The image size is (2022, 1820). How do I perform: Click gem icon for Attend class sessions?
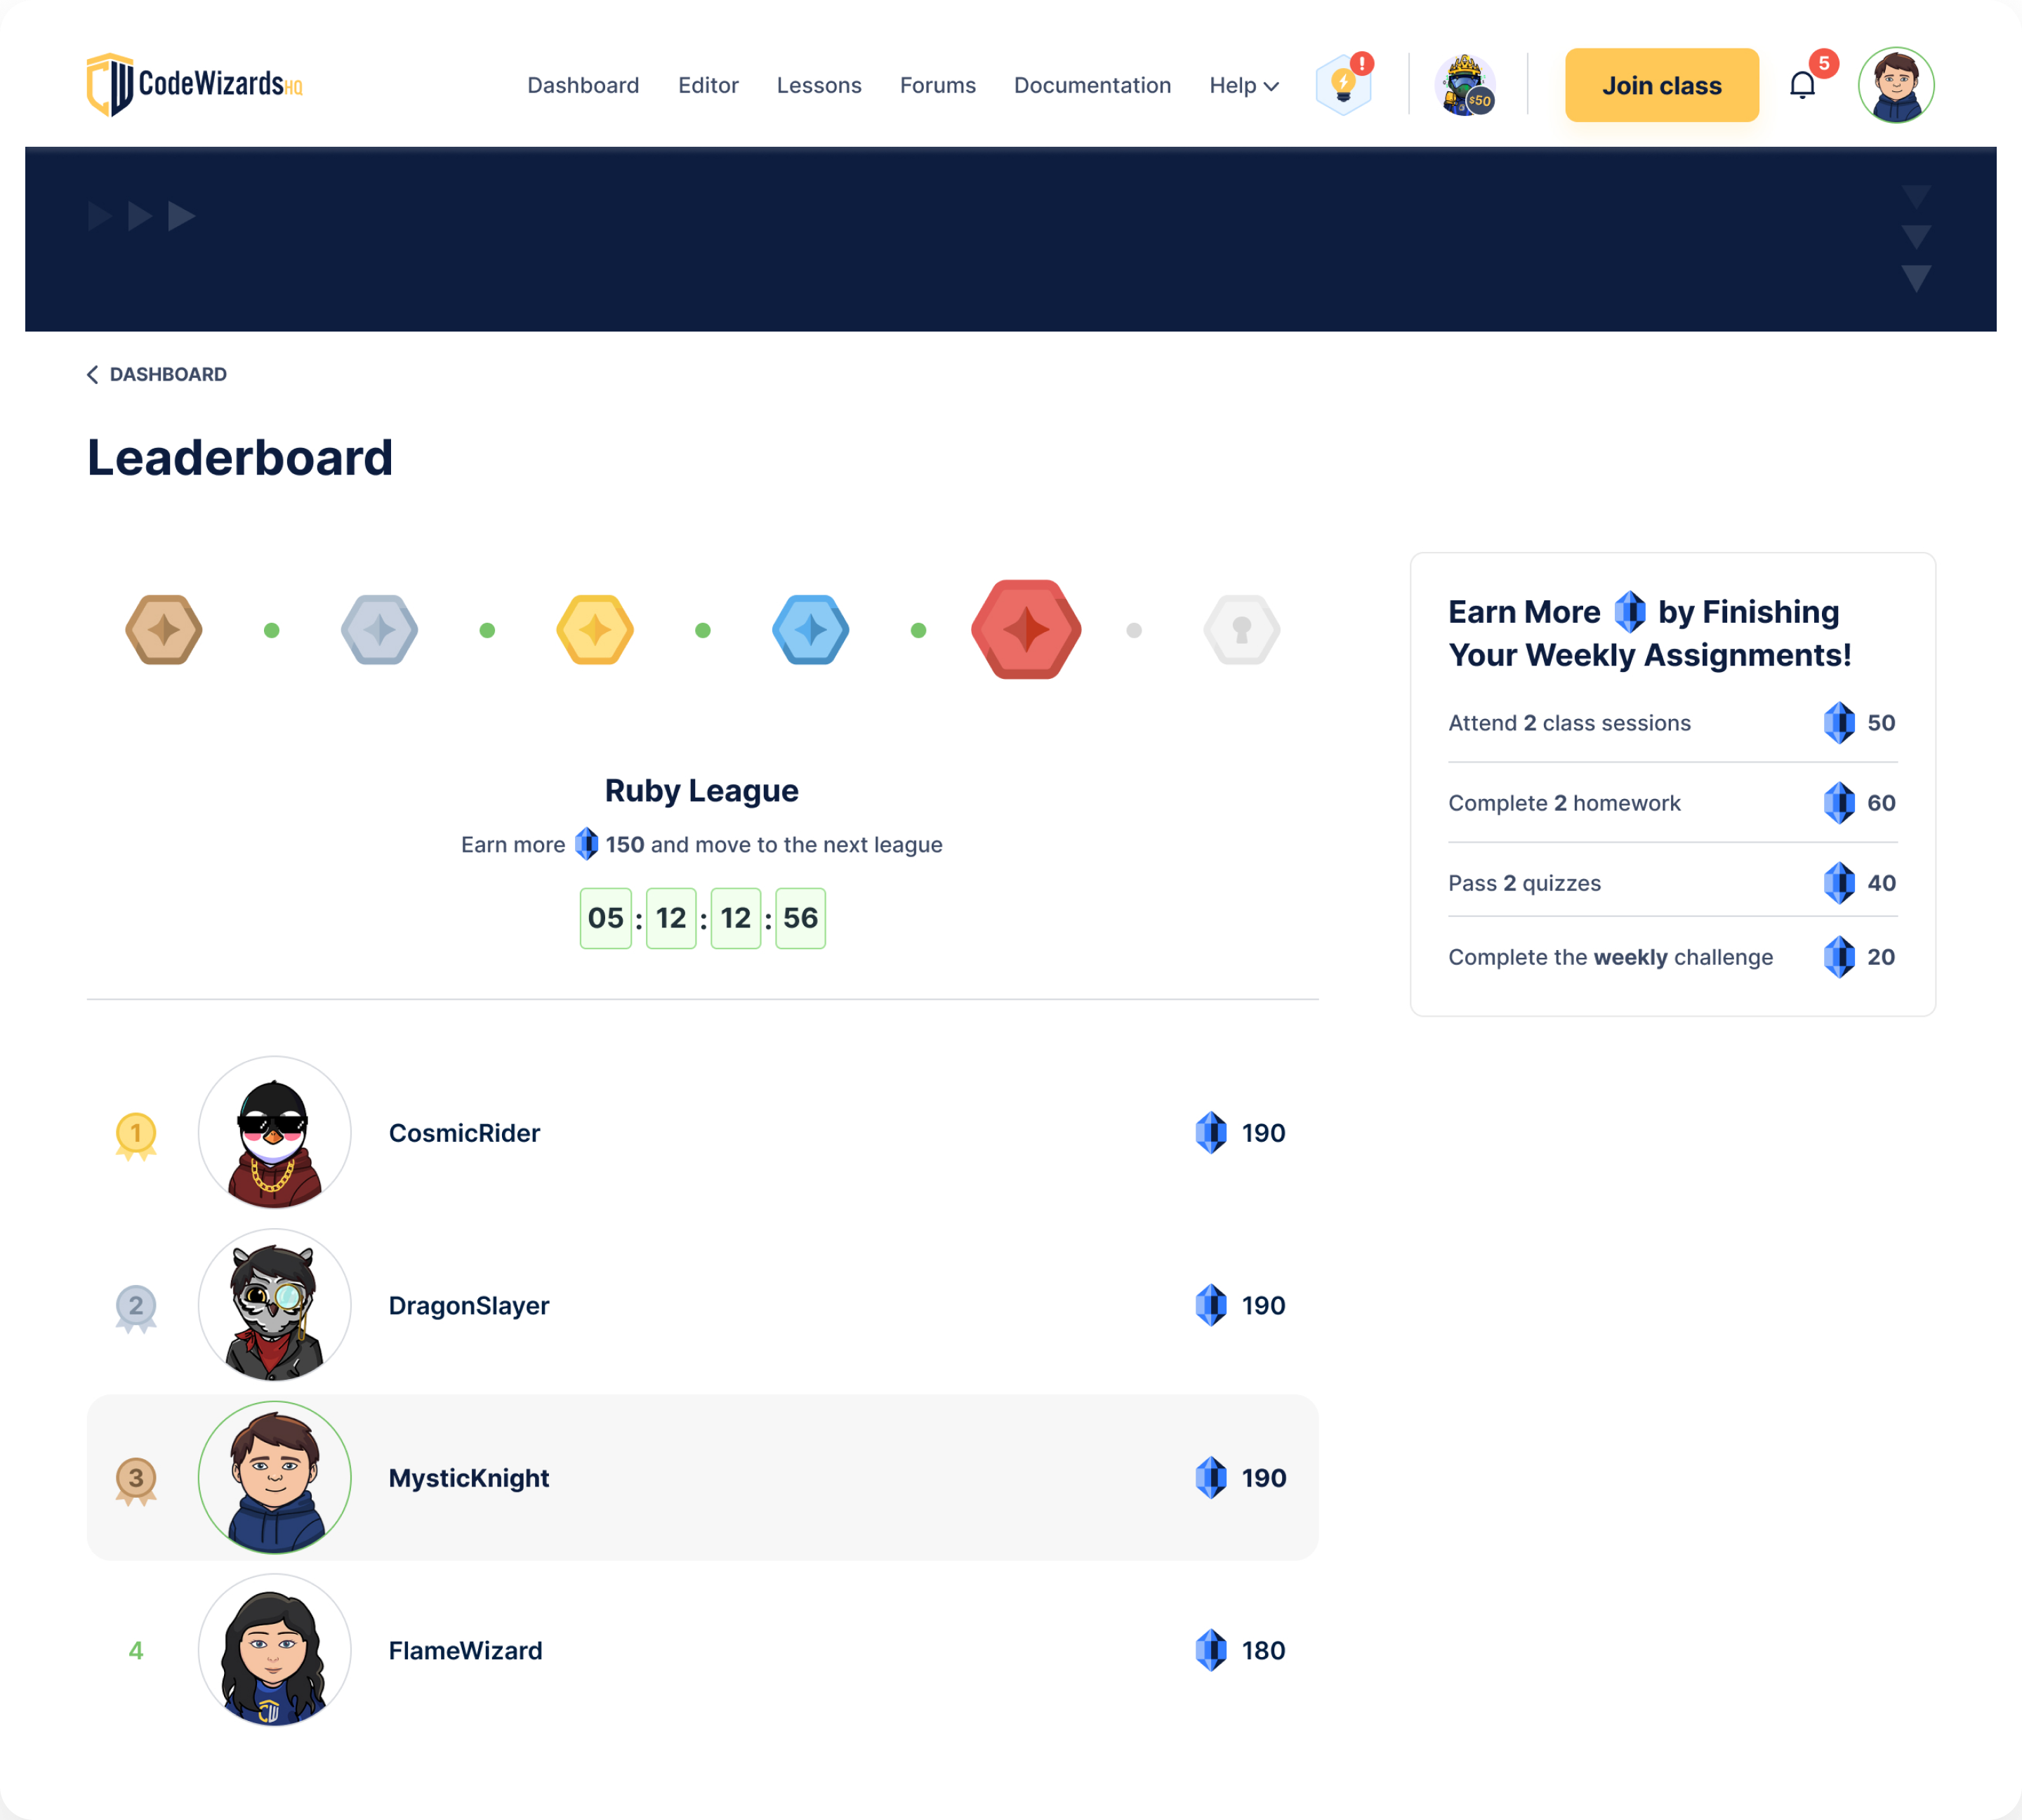pyautogui.click(x=1839, y=723)
